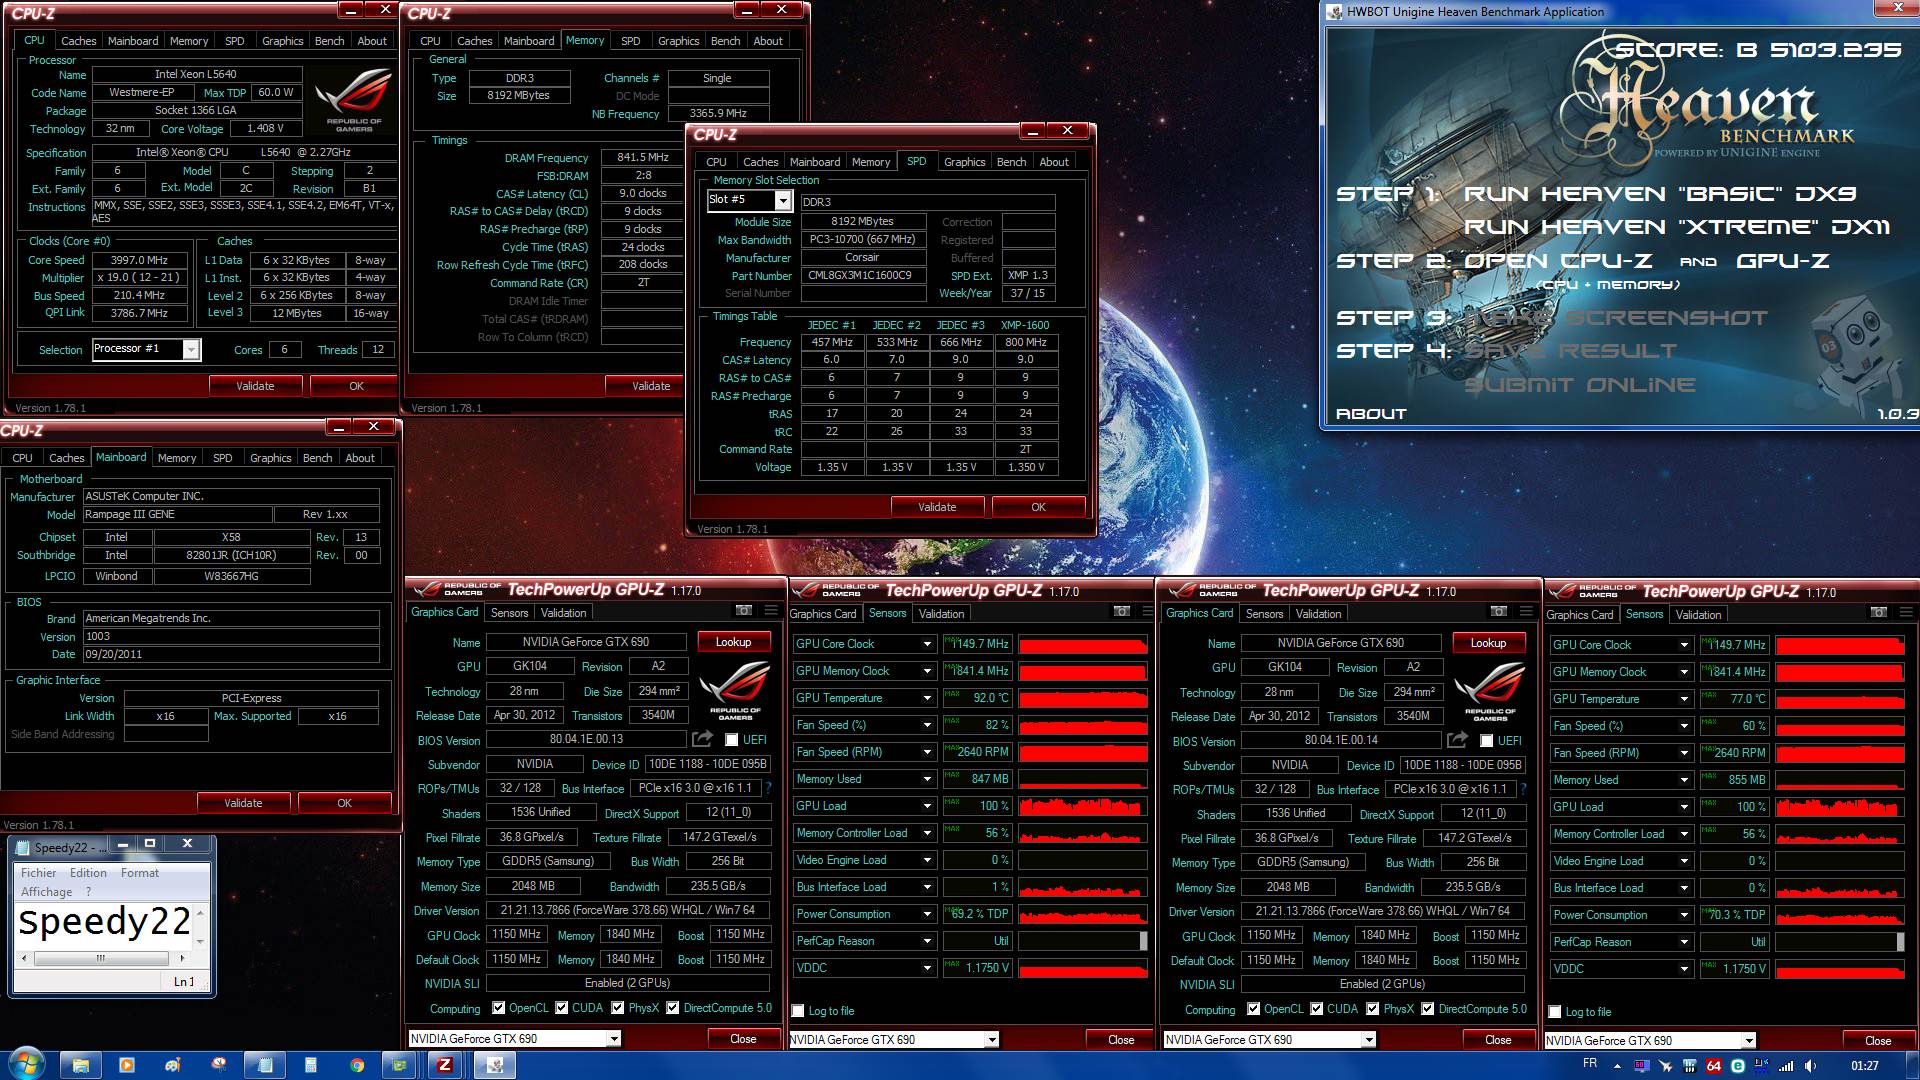
Task: Open the Processor #1 selection dropdown
Action: [191, 349]
